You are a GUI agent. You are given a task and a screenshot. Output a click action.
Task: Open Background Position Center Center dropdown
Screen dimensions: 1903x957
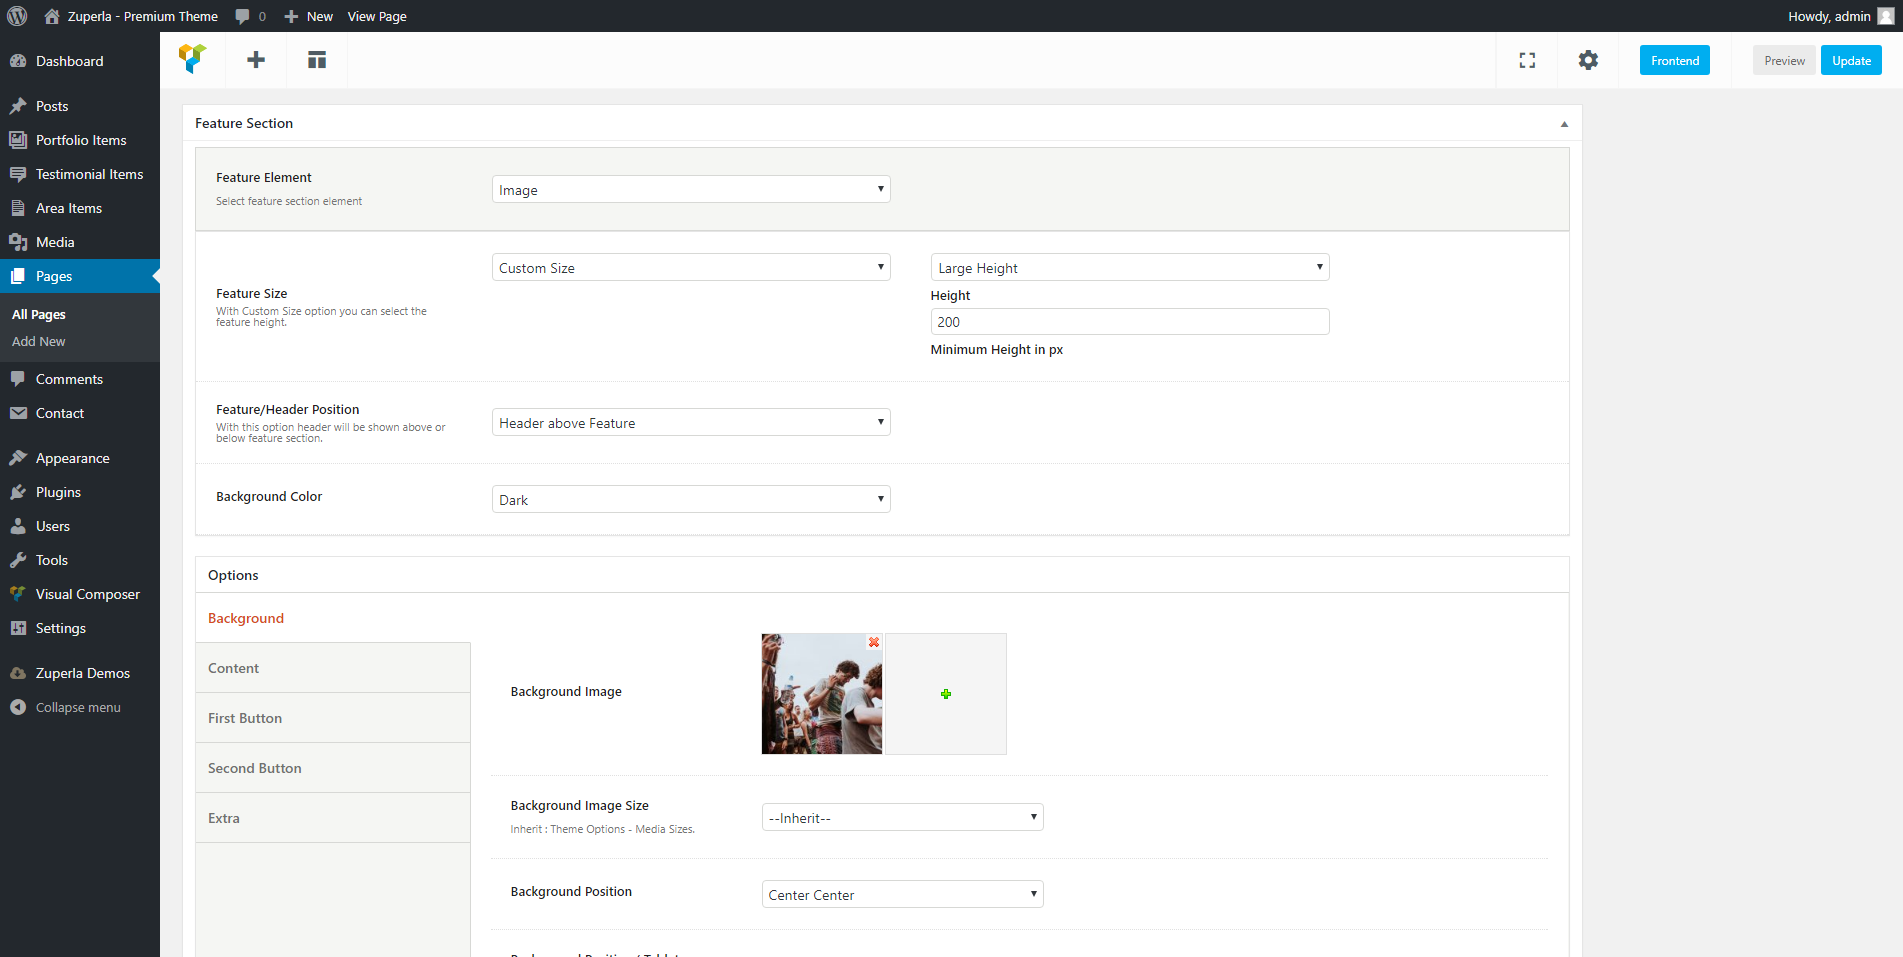(x=902, y=894)
